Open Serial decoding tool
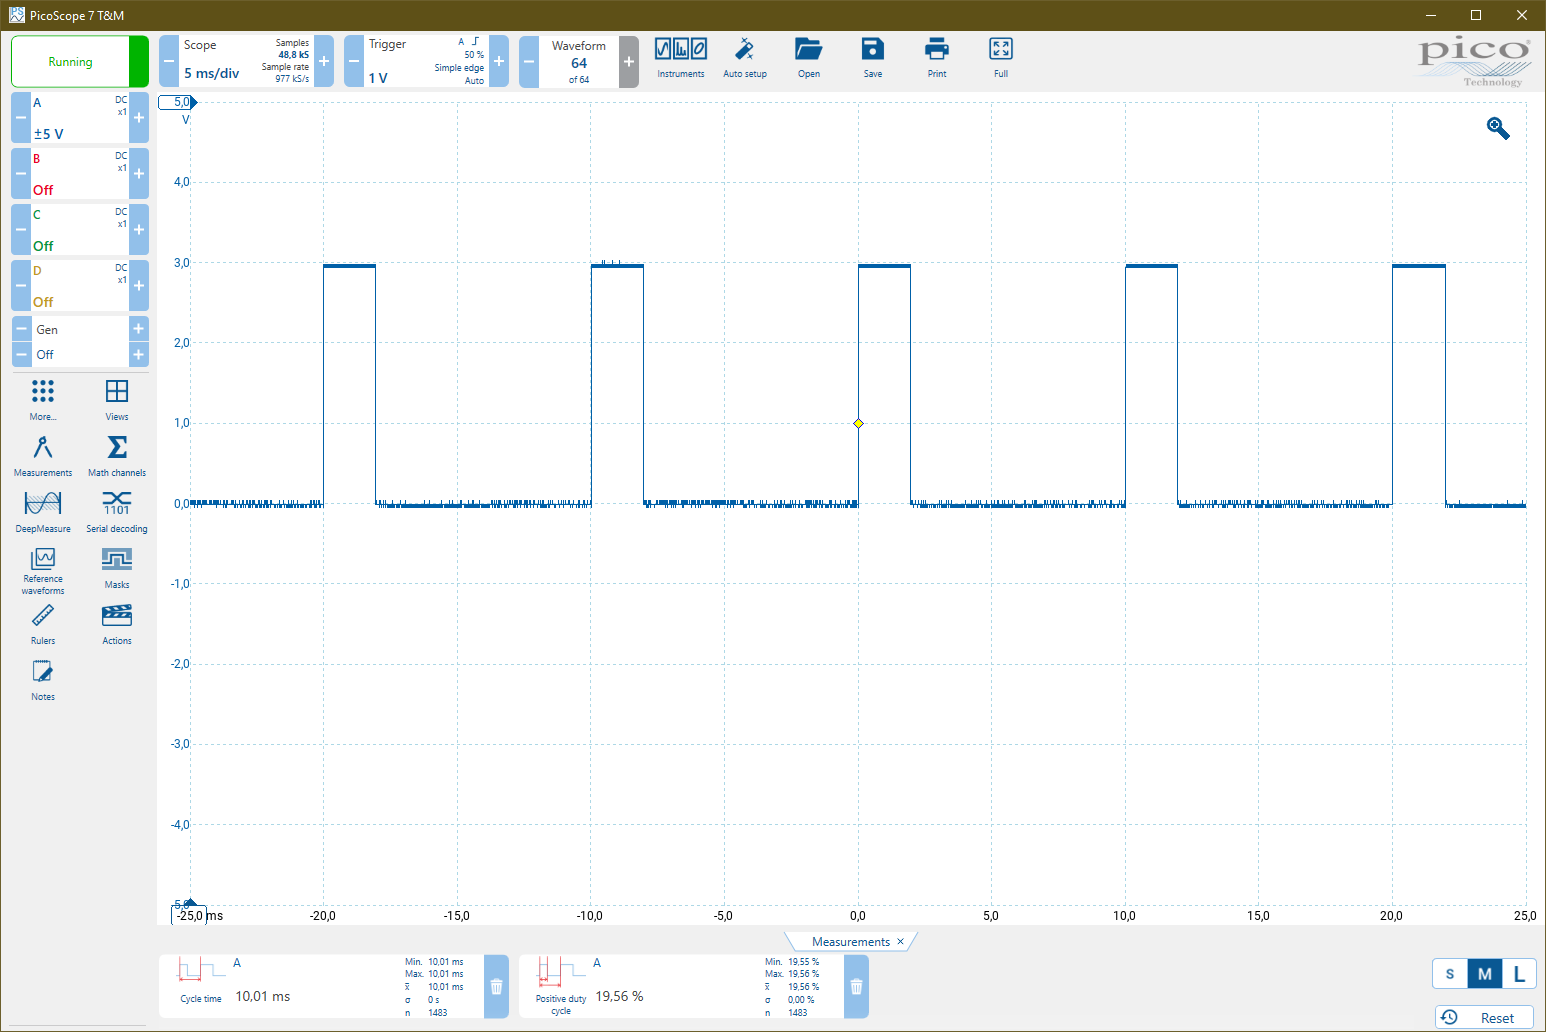 pos(116,510)
